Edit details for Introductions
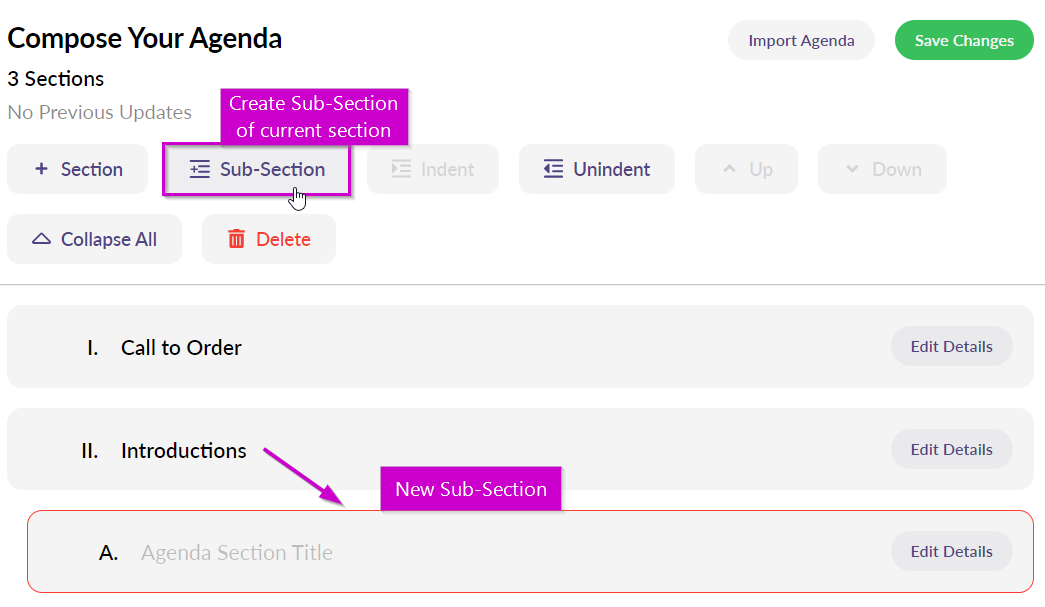The width and height of the screenshot is (1045, 607). 950,449
